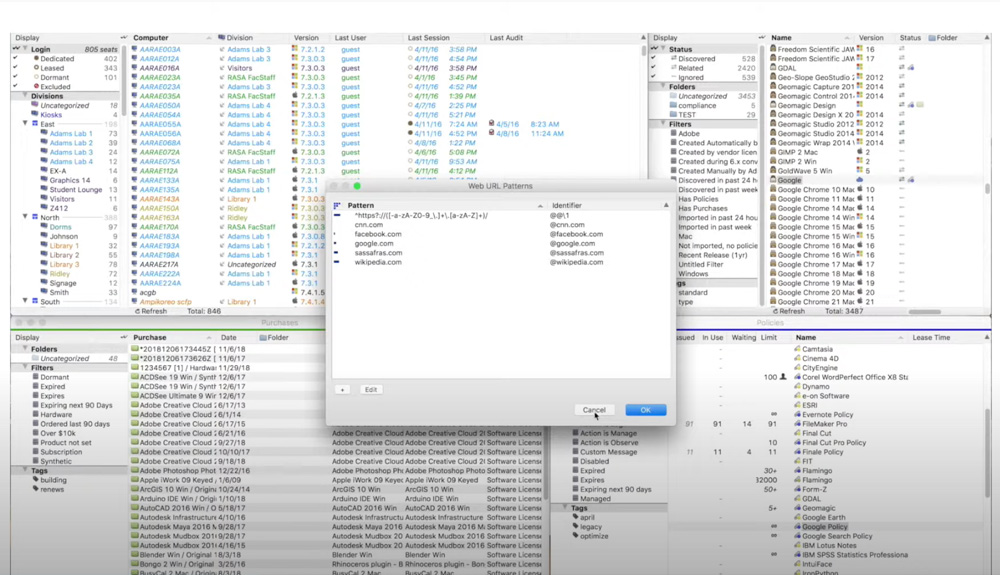Click the Refresh icon in Computers panel
The width and height of the screenshot is (1000, 575).
pyautogui.click(x=137, y=311)
